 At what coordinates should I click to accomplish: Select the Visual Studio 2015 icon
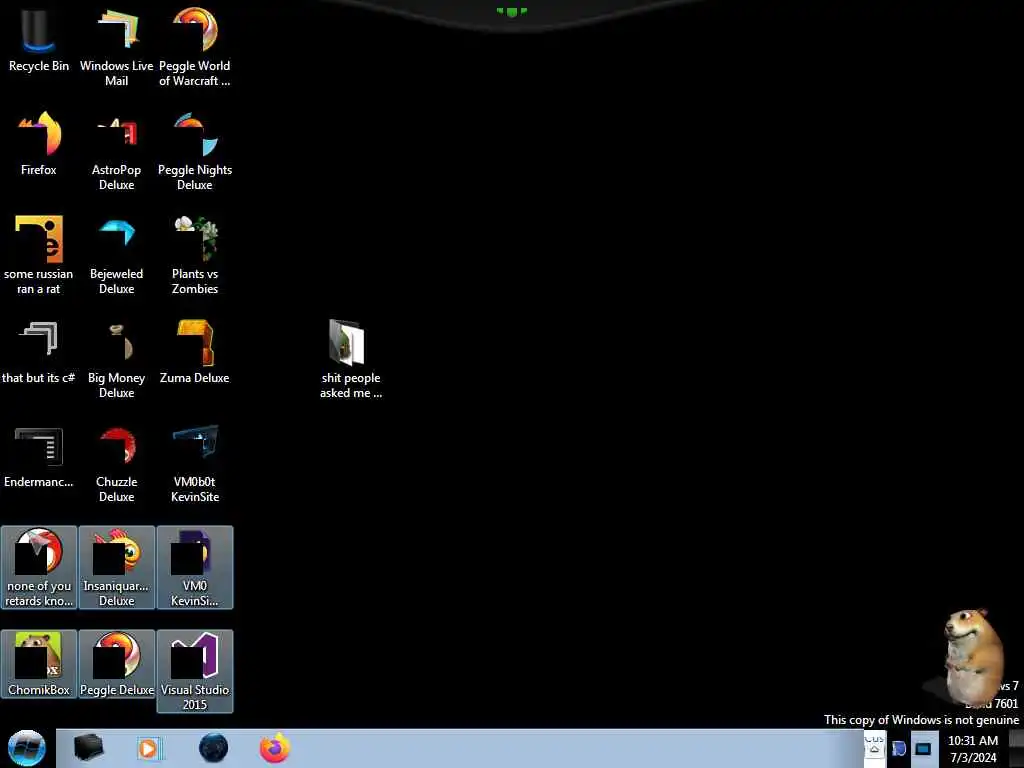tap(195, 671)
